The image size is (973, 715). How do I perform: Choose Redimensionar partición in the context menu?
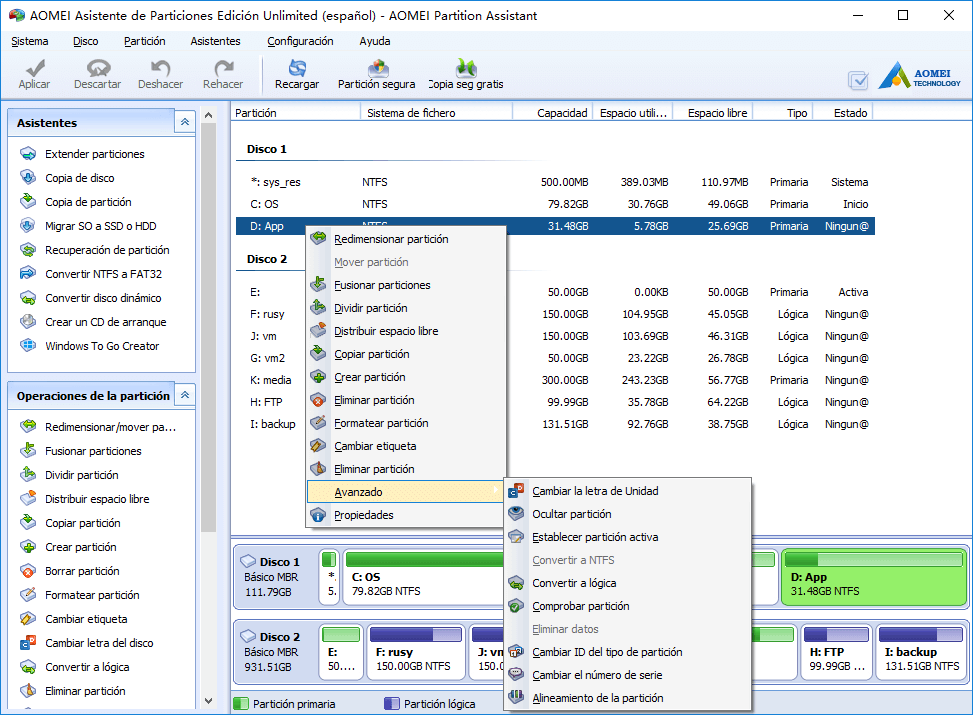[x=406, y=239]
